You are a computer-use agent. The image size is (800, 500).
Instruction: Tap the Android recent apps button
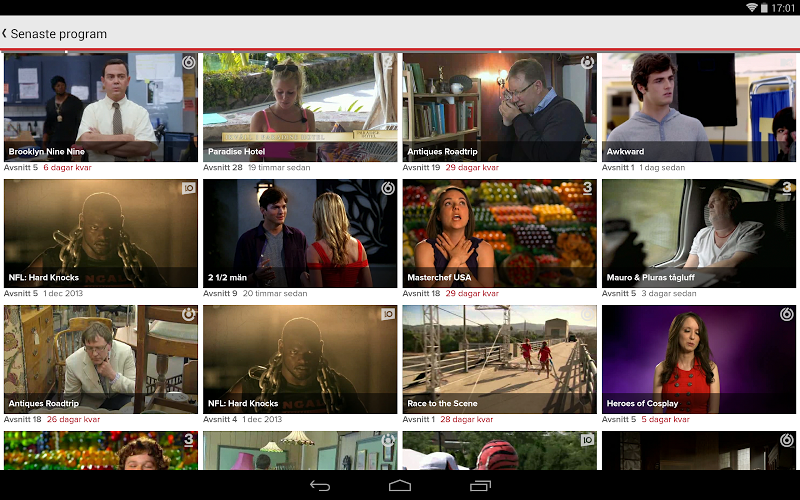point(480,486)
